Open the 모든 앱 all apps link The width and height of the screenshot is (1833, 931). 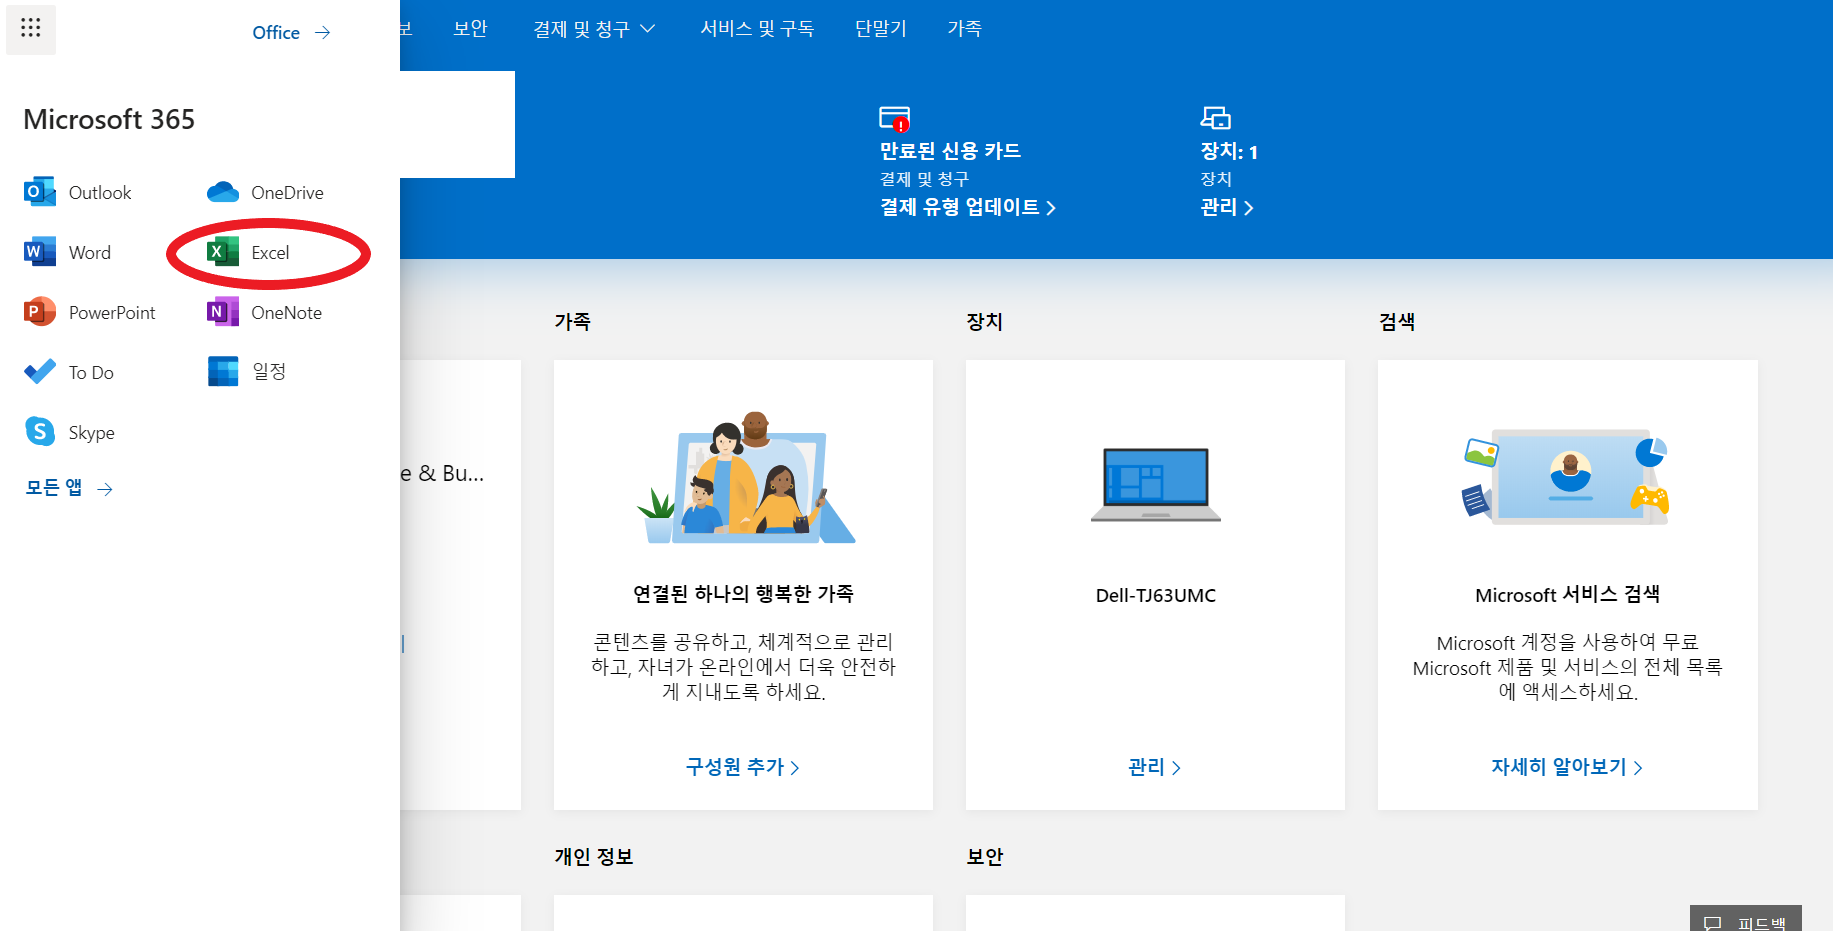tap(69, 488)
